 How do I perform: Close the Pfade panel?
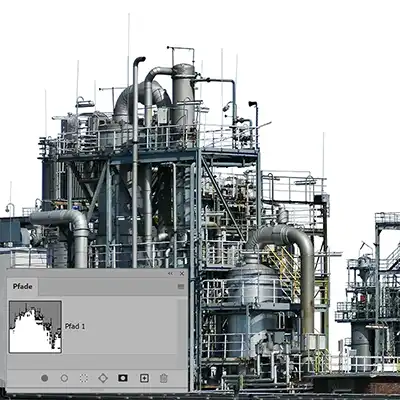(182, 273)
